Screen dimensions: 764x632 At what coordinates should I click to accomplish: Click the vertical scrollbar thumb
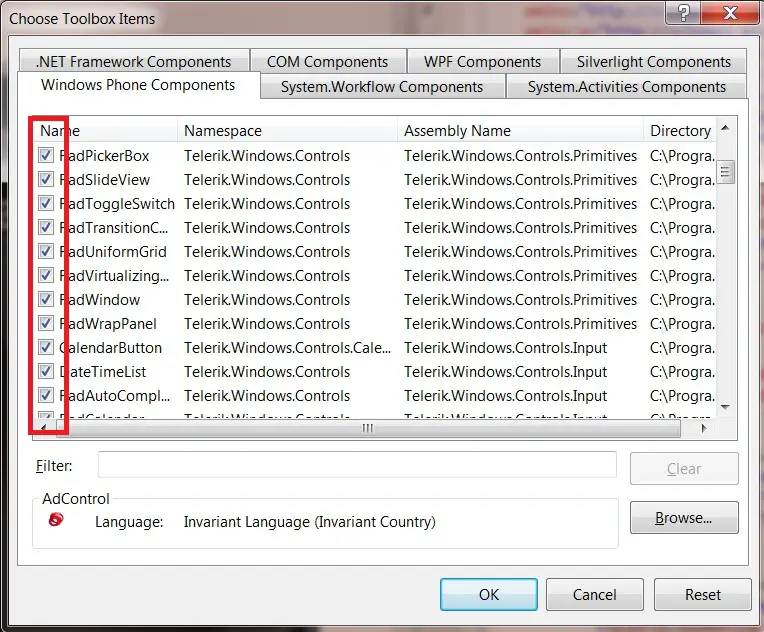[726, 172]
